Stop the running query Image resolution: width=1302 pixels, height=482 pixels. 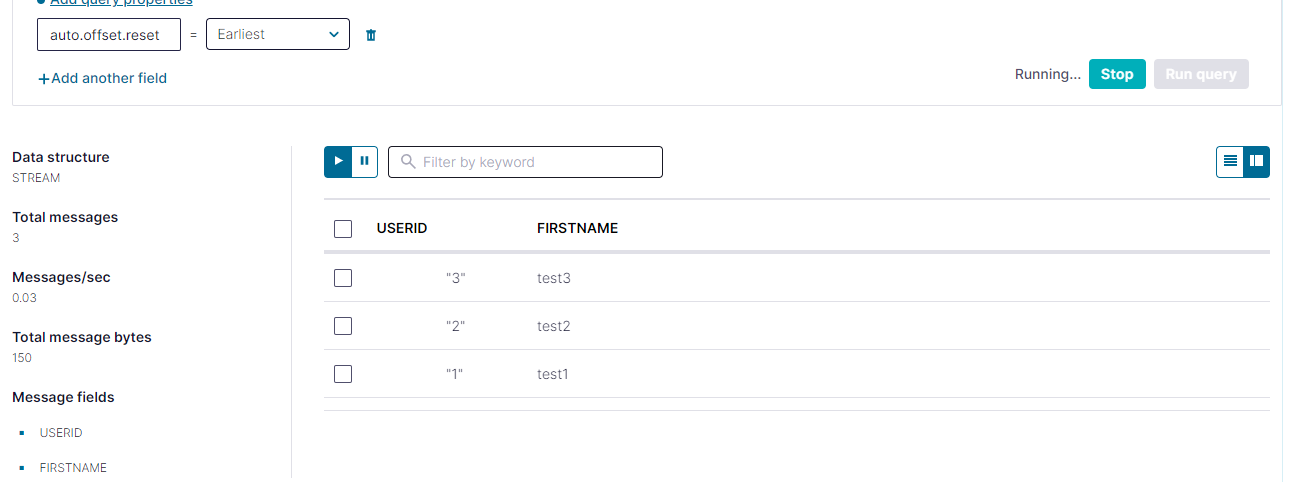coord(1117,74)
